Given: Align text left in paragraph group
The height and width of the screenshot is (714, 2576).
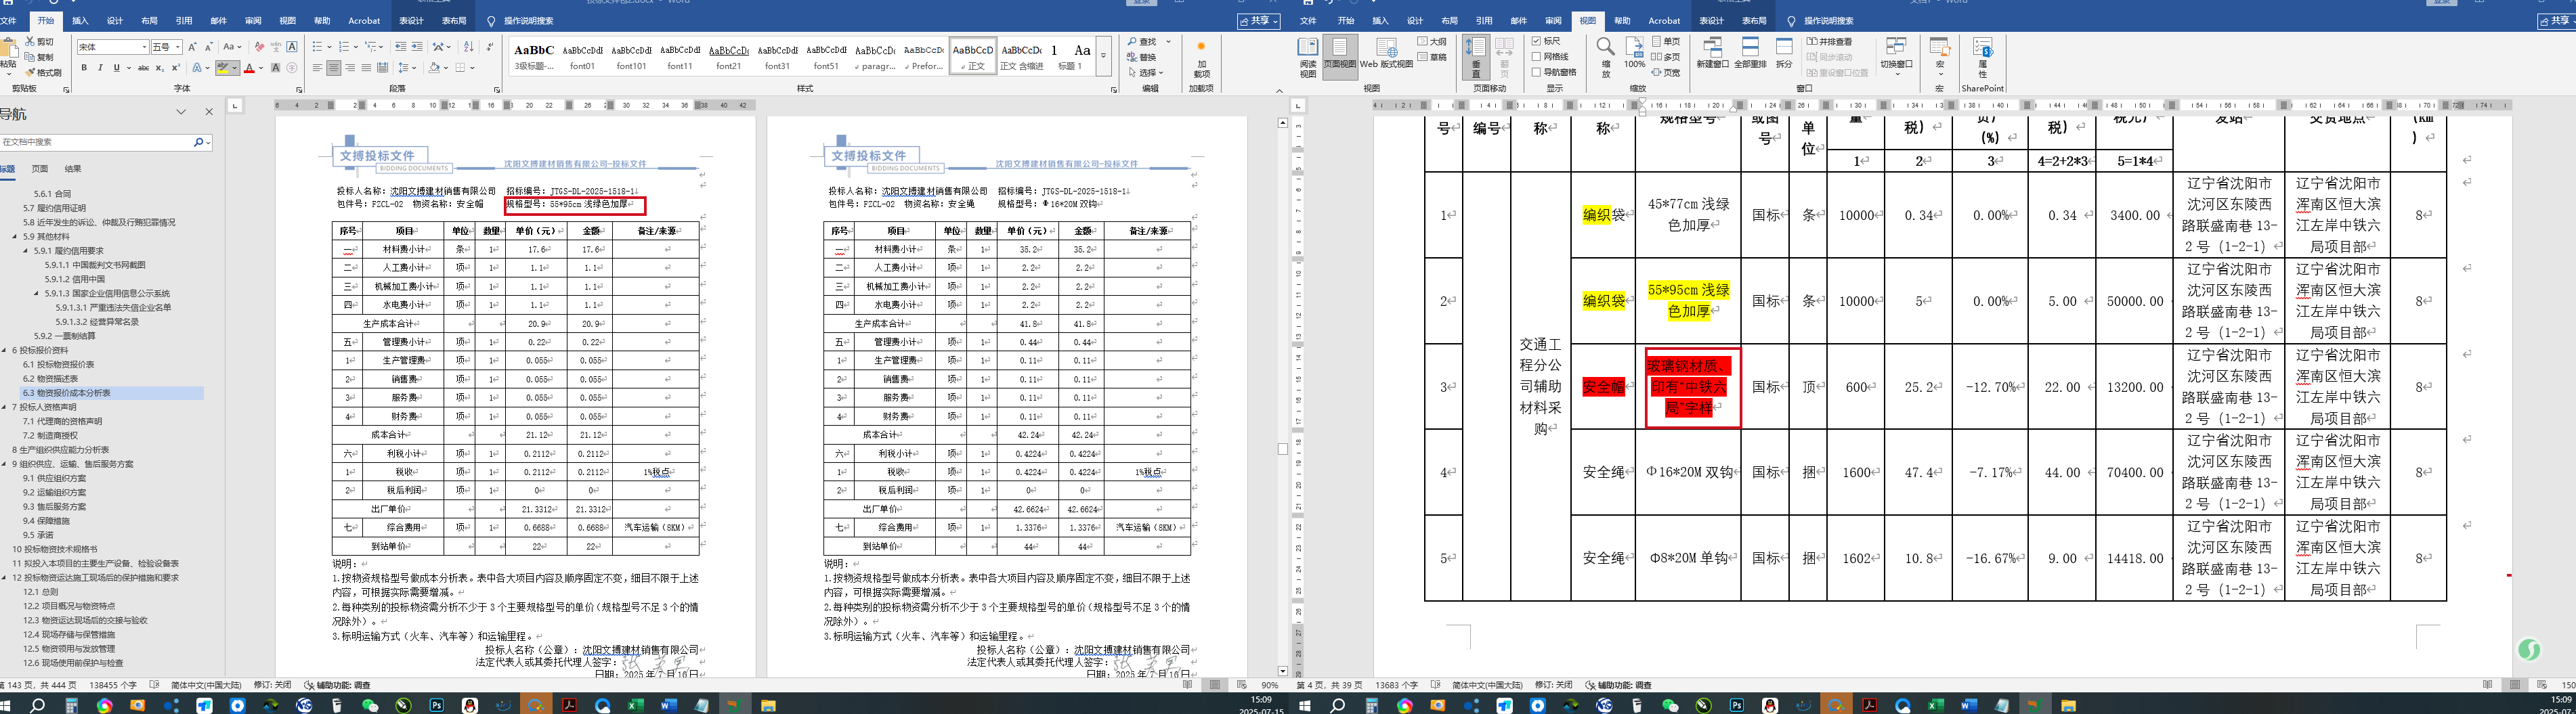Looking at the screenshot, I should 317,68.
